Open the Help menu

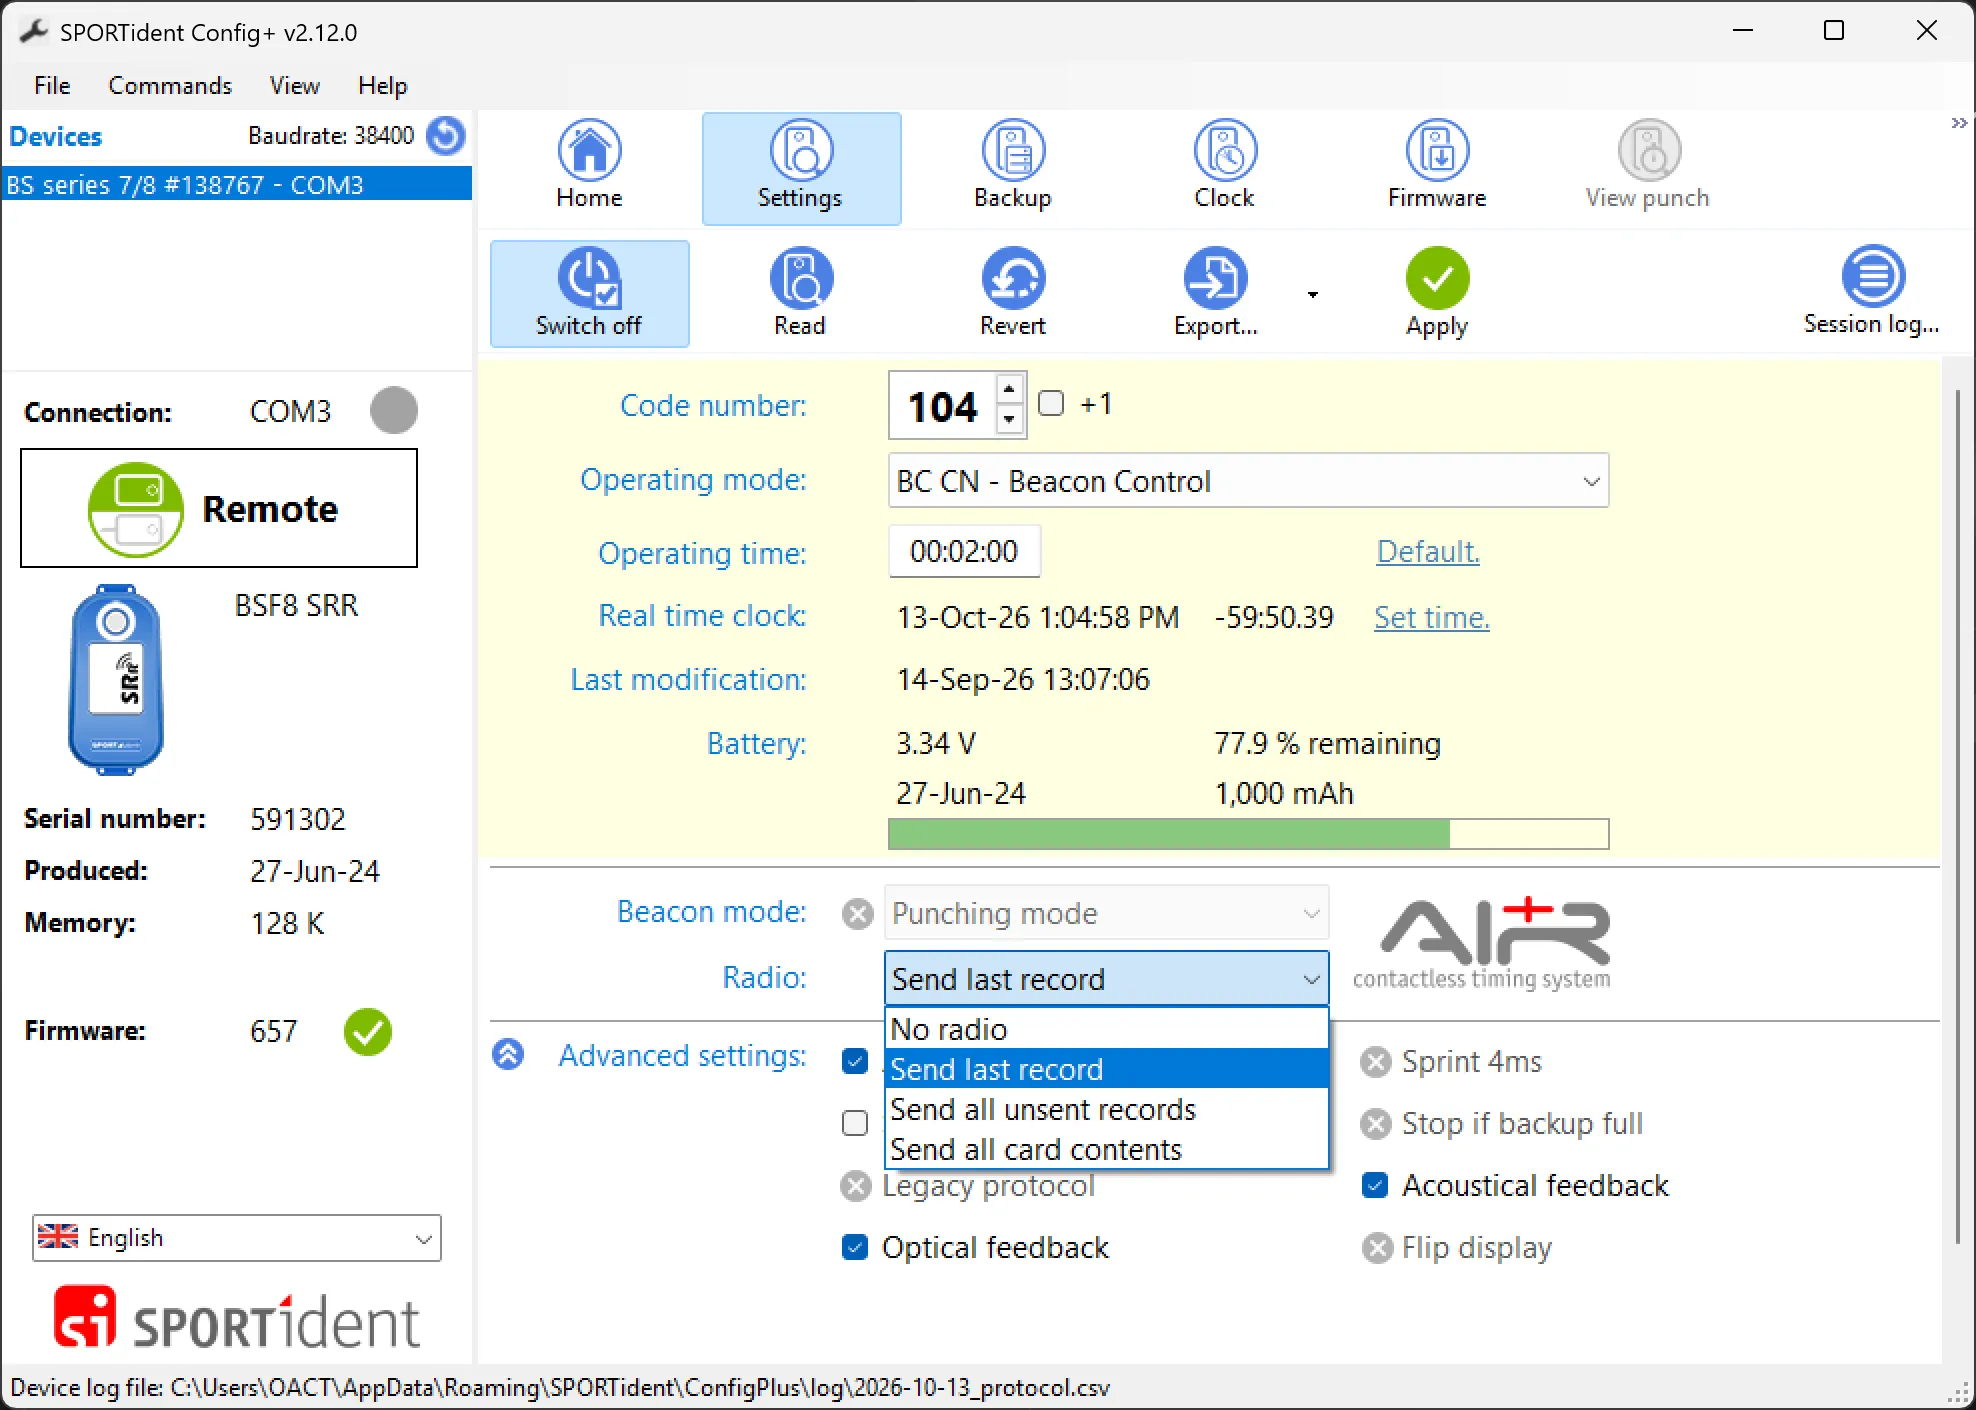pyautogui.click(x=382, y=86)
